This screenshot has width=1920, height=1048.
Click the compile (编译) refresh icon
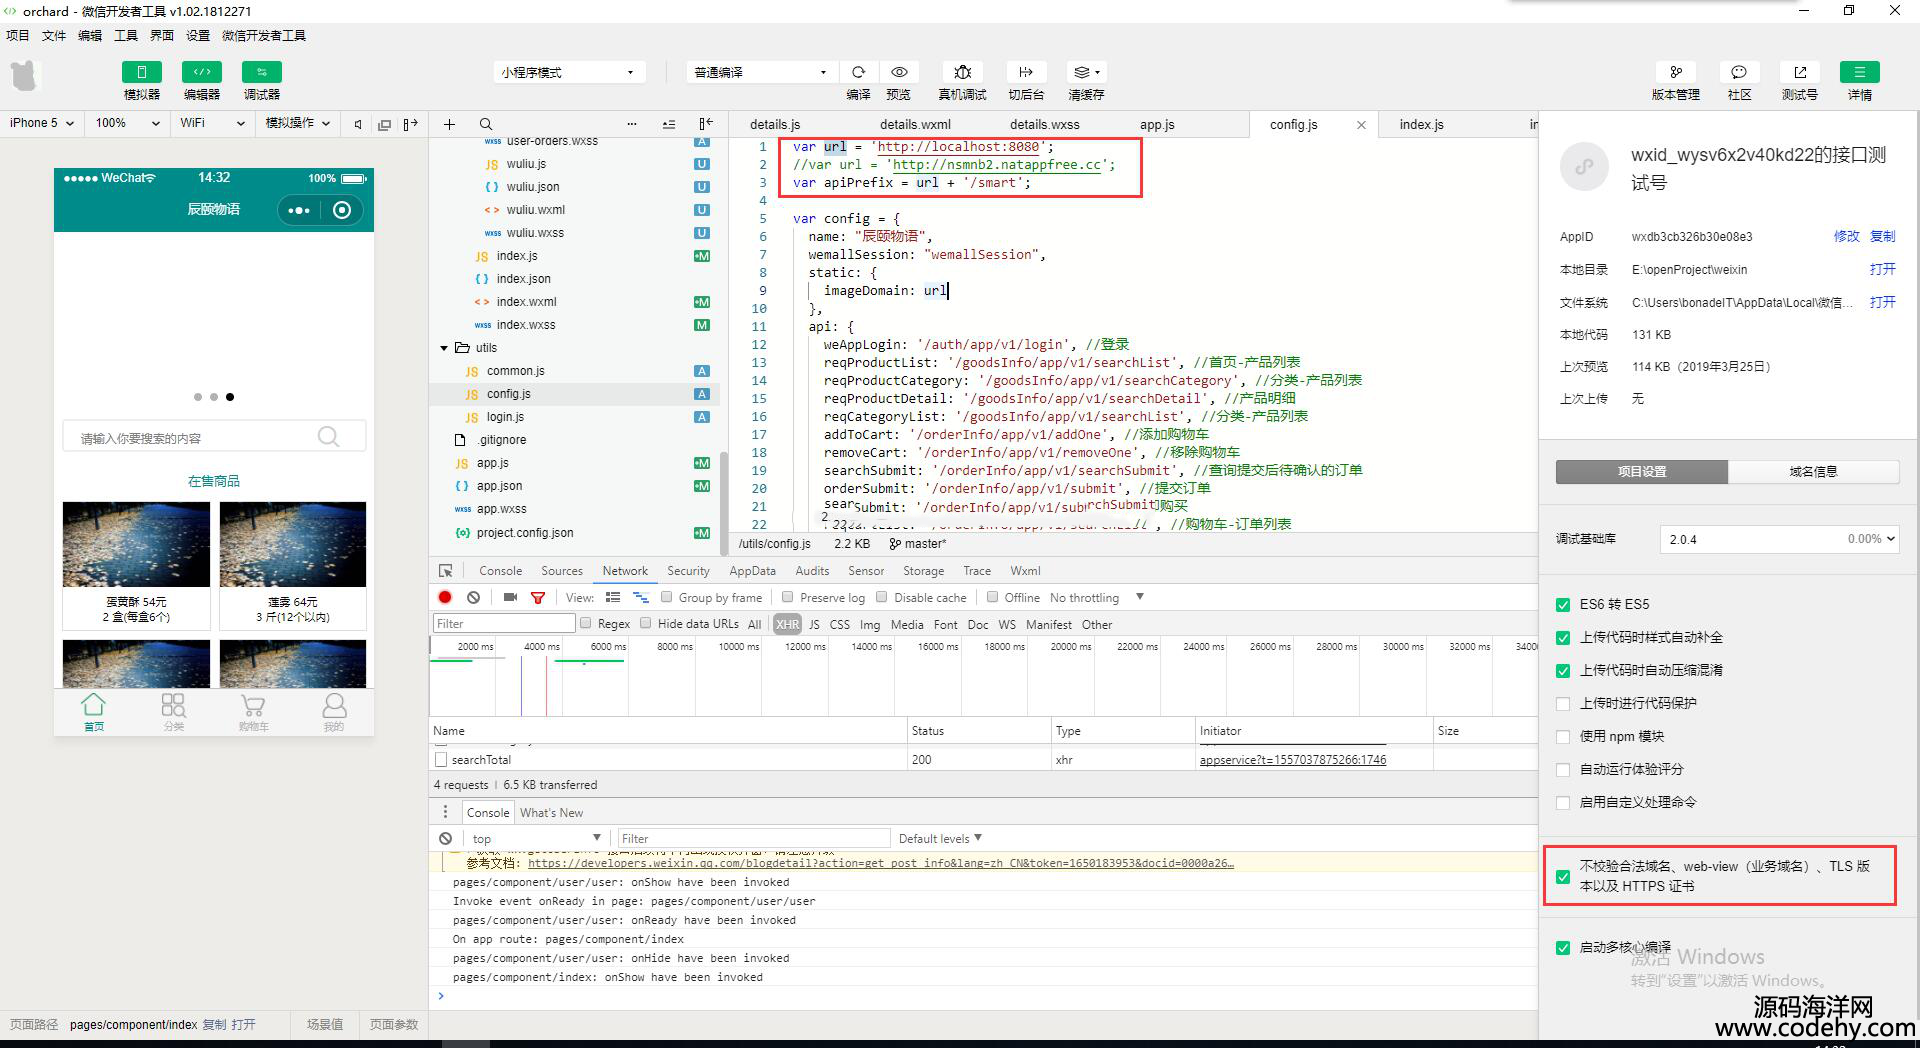tap(858, 72)
